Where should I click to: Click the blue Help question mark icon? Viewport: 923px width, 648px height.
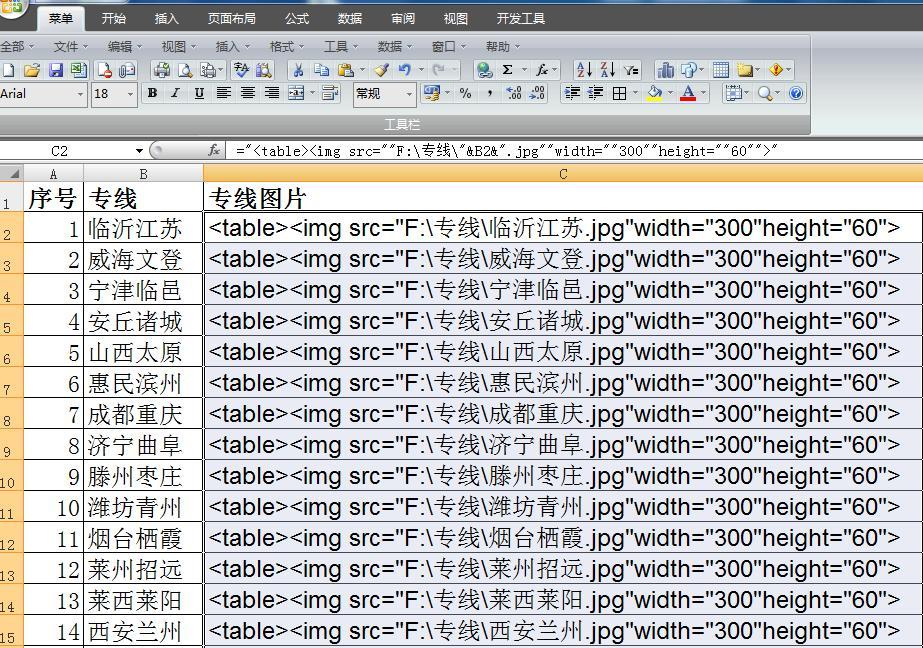796,93
